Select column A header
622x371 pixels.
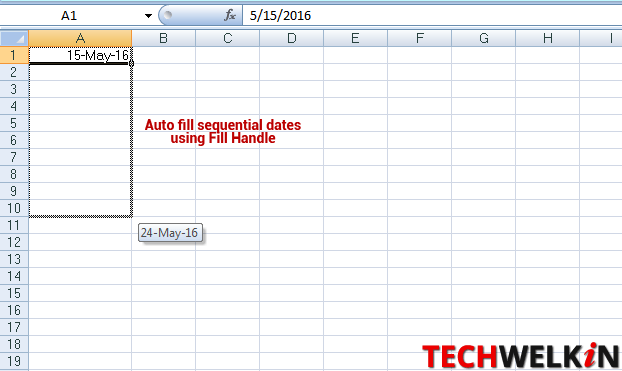80,38
